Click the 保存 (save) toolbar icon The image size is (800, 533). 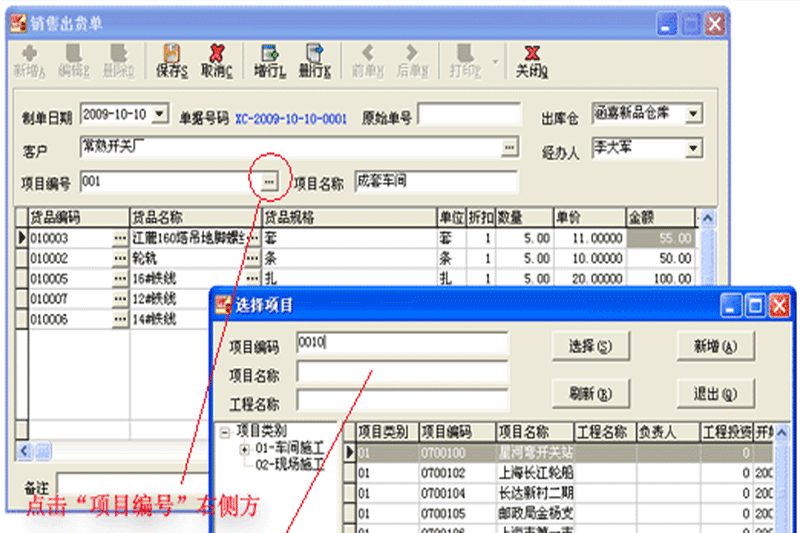[x=171, y=61]
